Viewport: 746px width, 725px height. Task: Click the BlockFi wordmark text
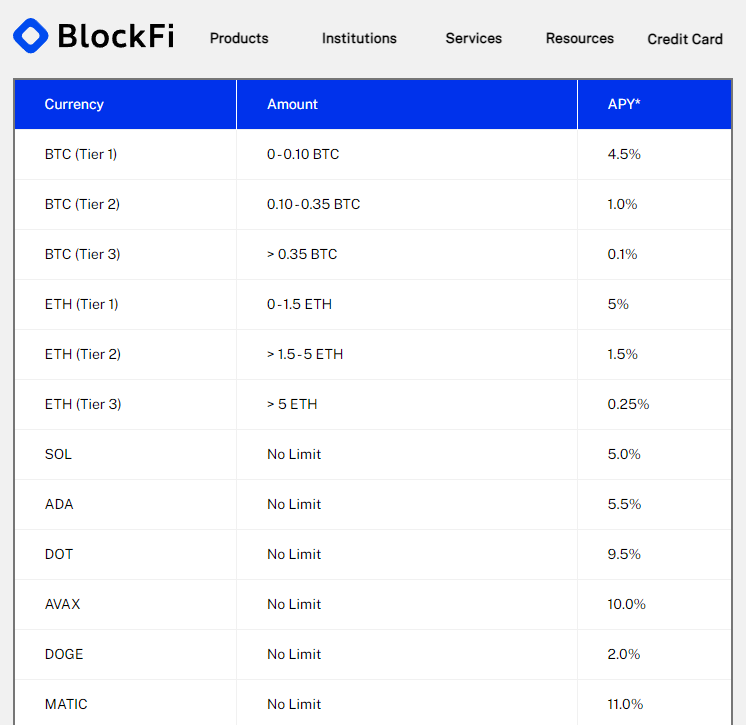116,36
